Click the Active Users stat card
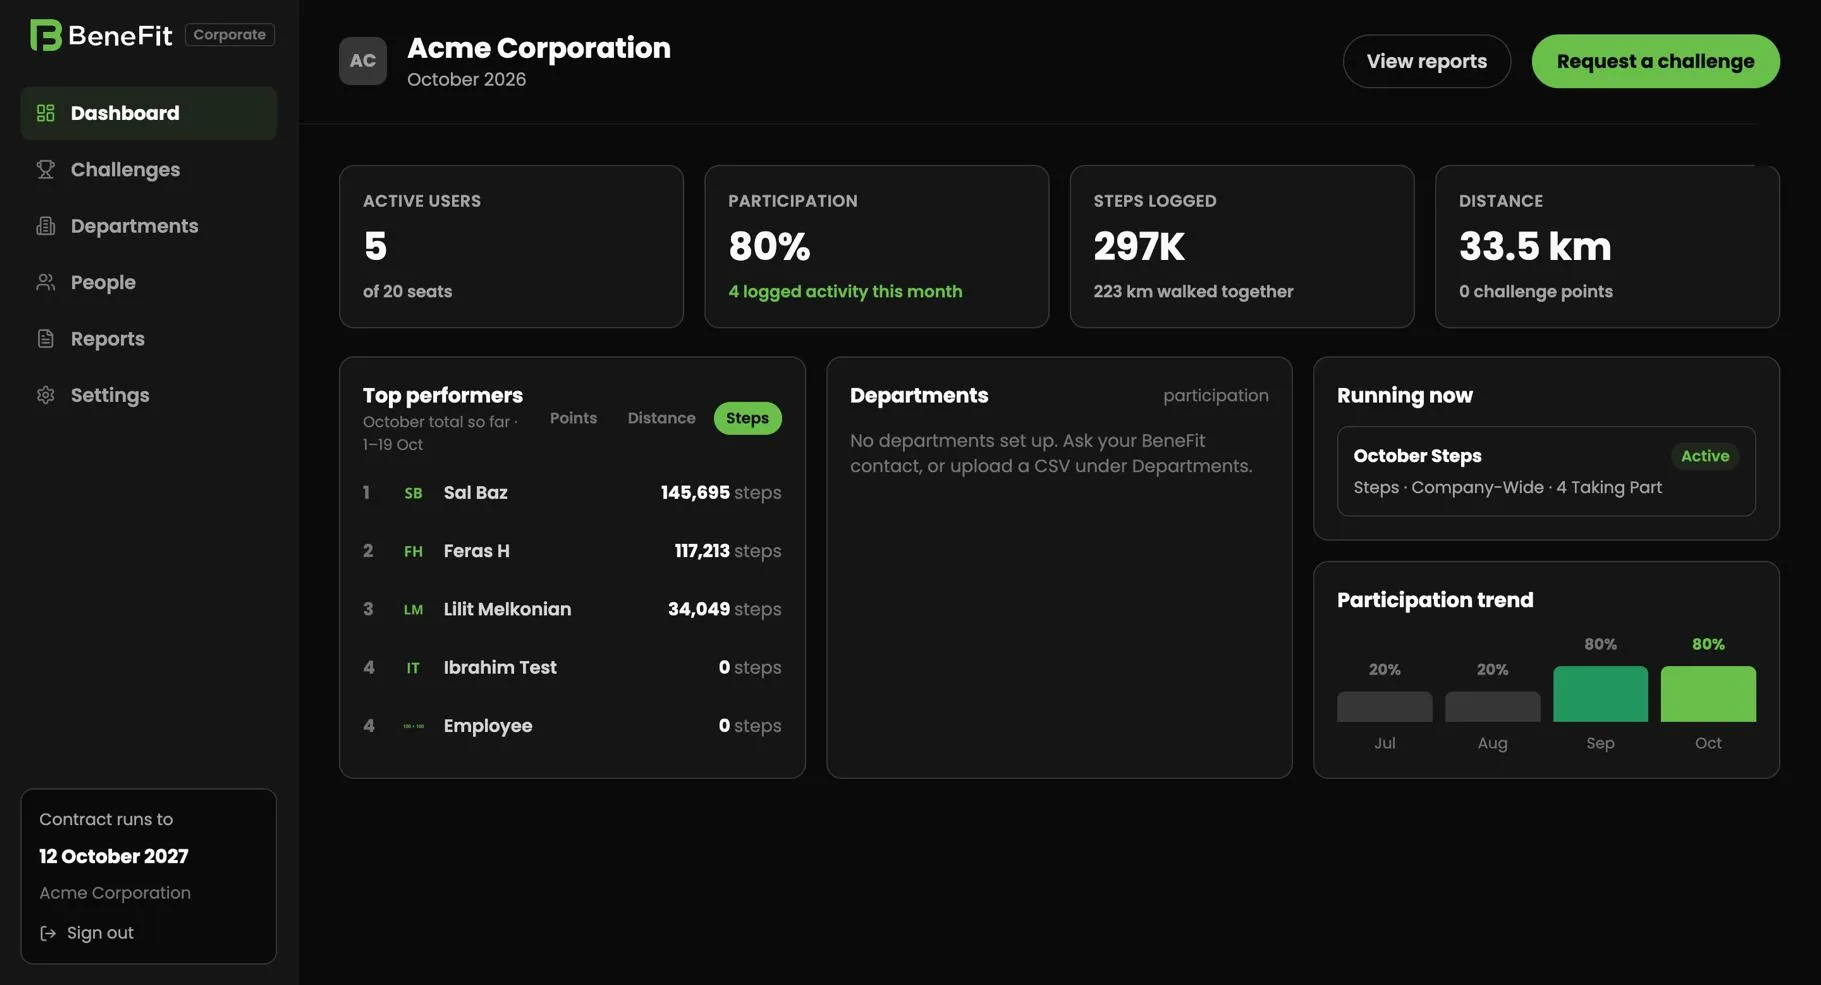 coord(511,246)
